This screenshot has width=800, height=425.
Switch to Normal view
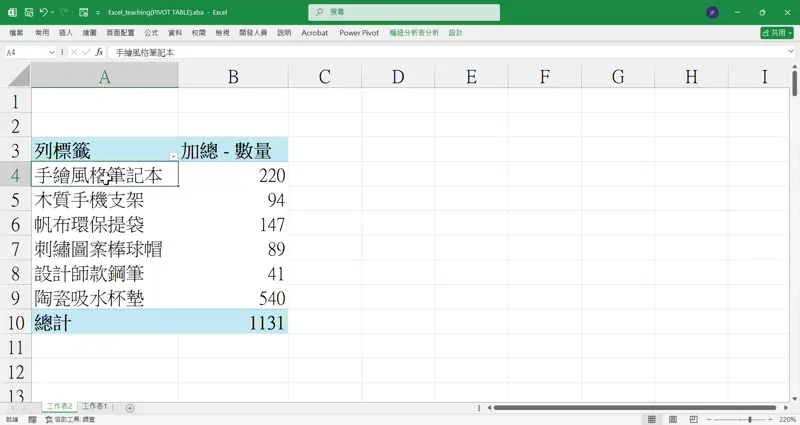(652, 419)
